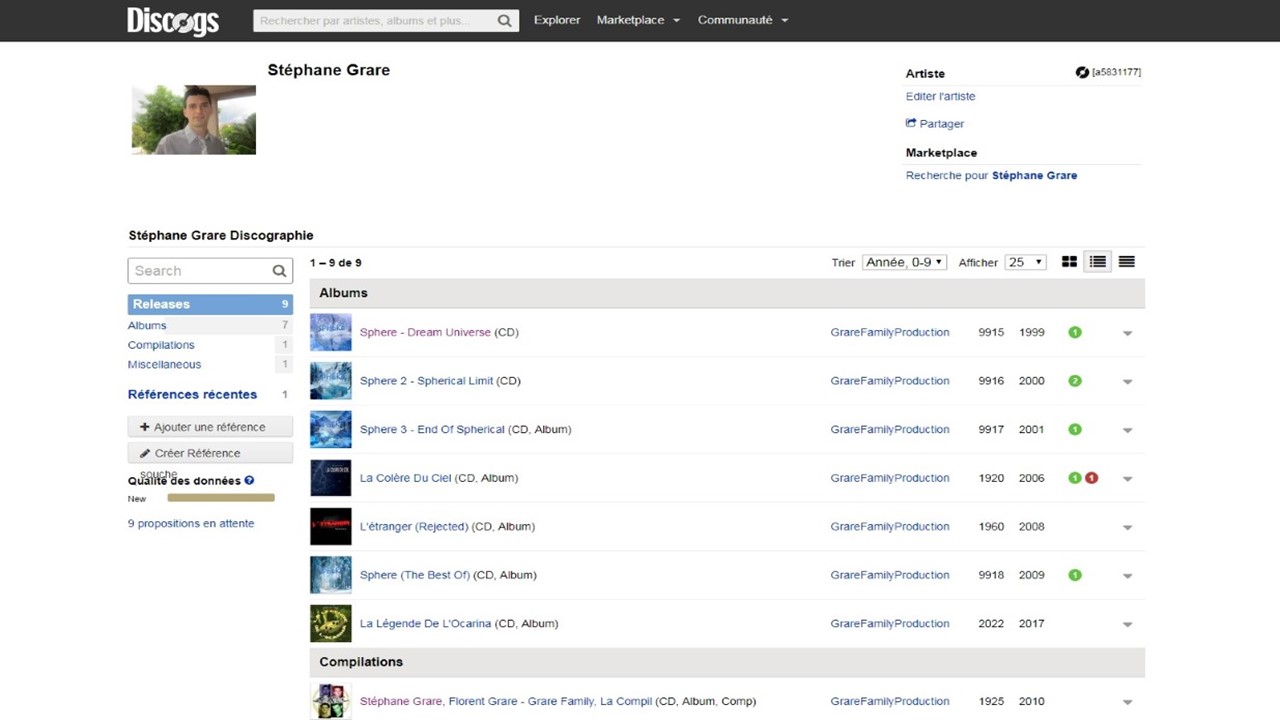Open the Marketplace dropdown menu in navbar
1280x720 pixels.
638,20
